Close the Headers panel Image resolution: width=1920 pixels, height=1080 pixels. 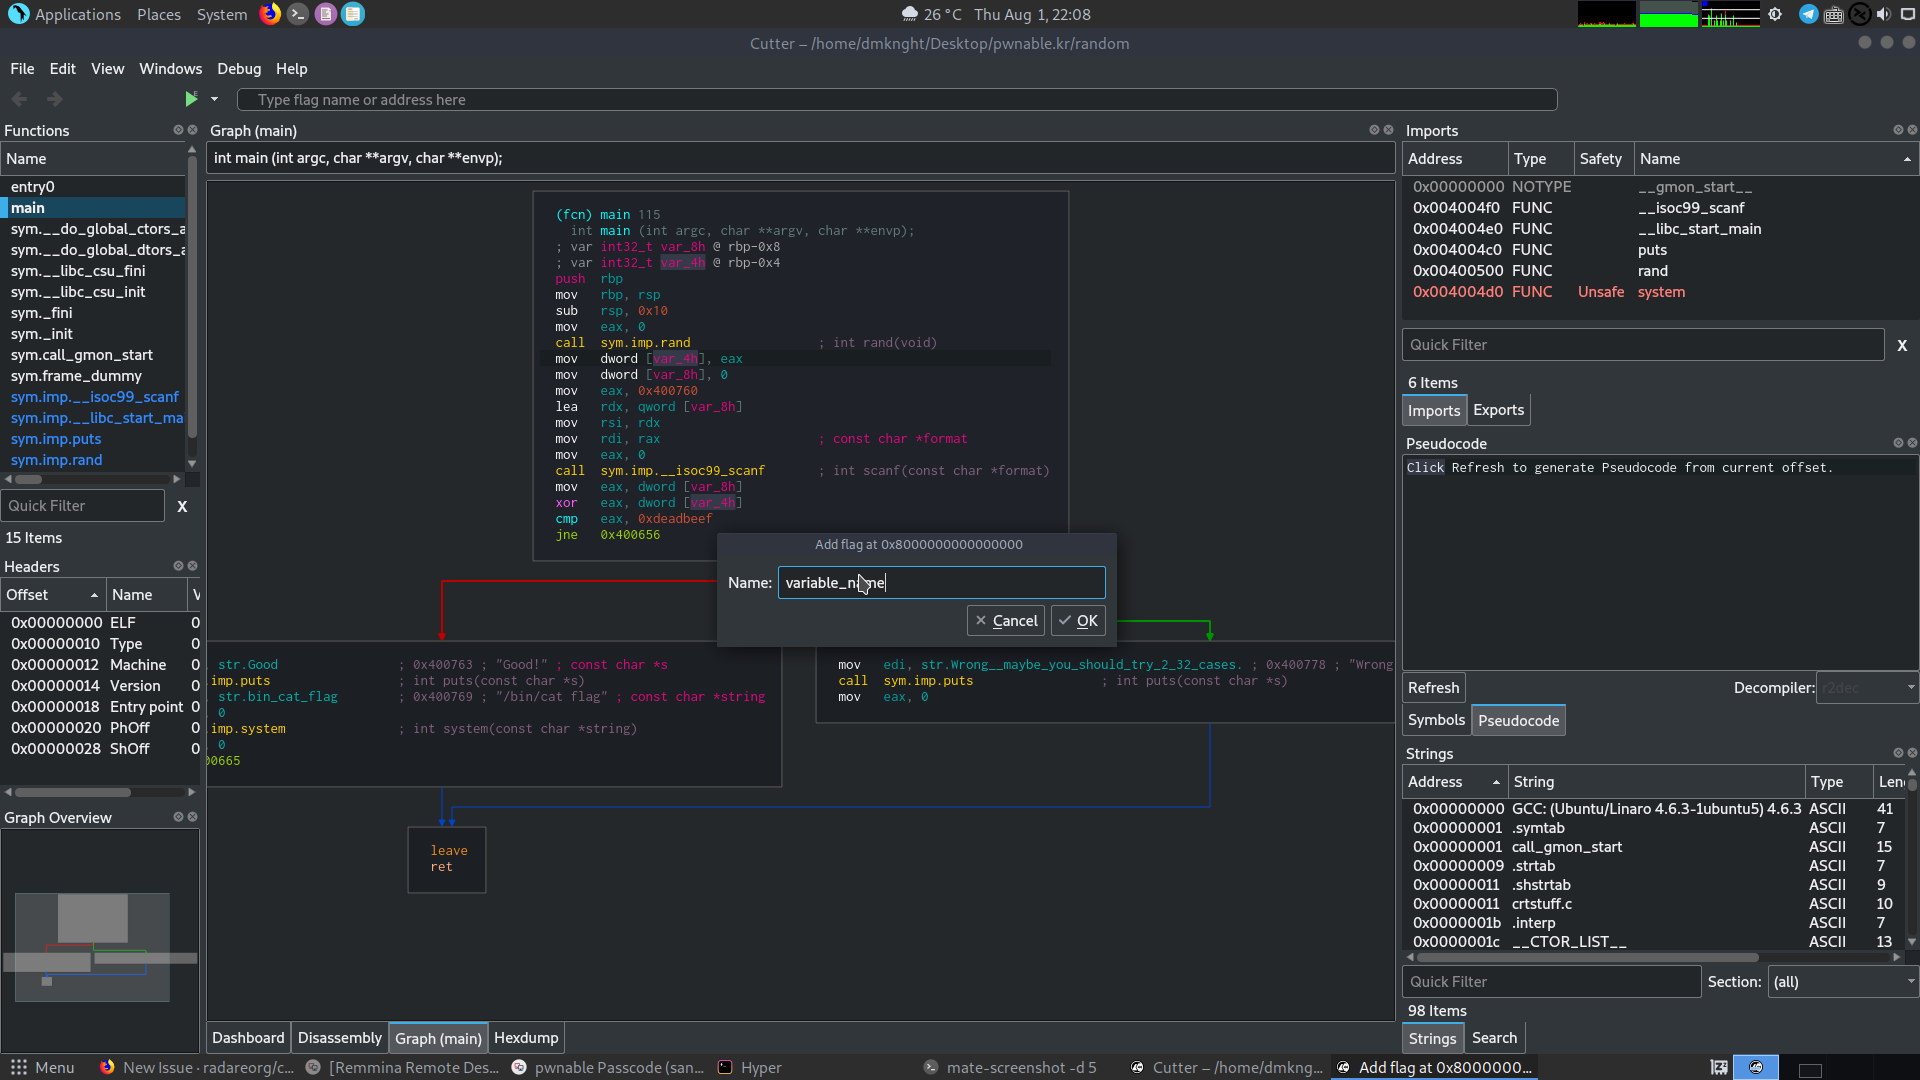point(192,566)
